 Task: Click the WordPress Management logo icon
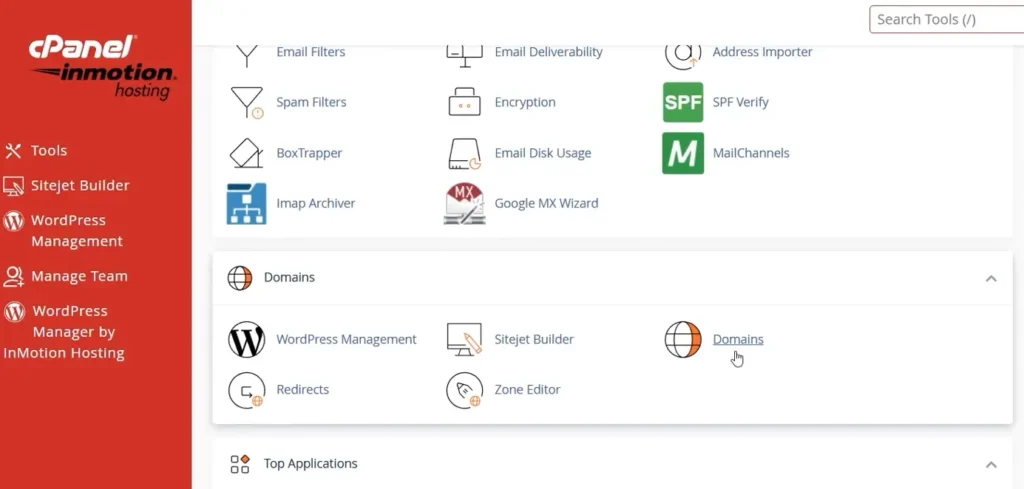246,339
